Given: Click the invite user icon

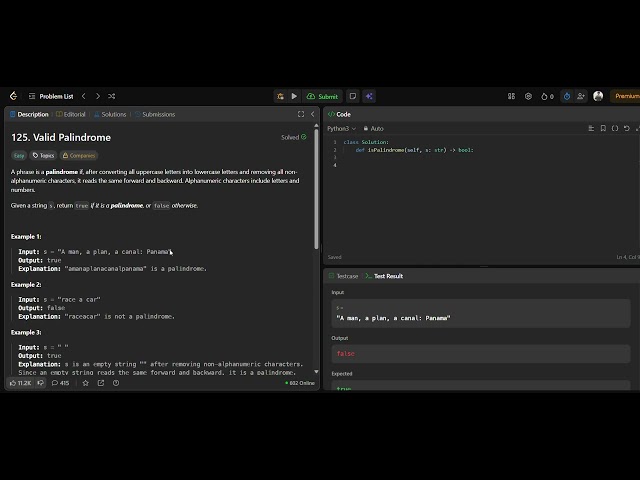Looking at the screenshot, I should (580, 96).
